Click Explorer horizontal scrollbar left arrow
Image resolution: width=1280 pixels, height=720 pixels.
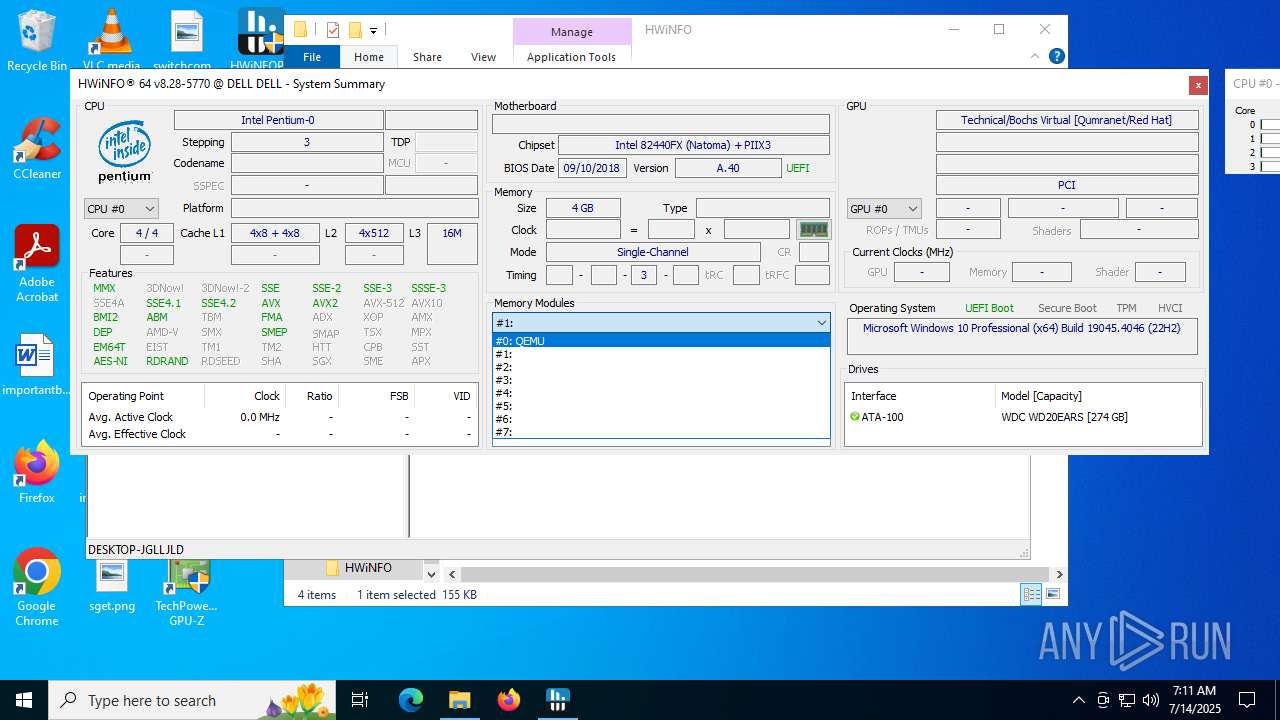coord(452,574)
